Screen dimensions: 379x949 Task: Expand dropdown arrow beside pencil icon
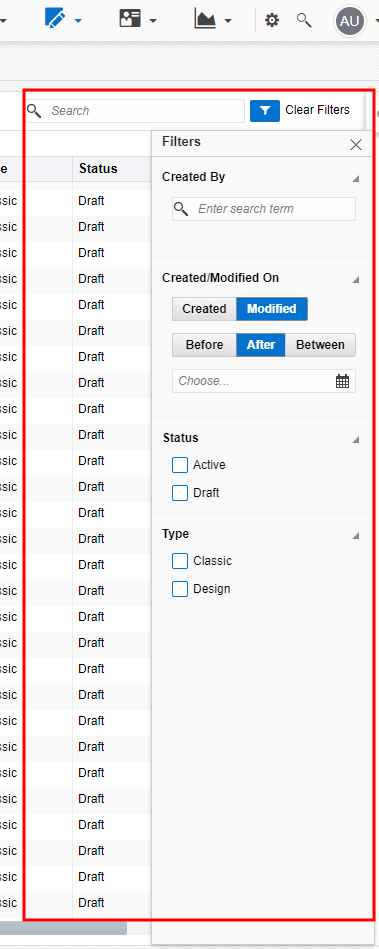(78, 21)
